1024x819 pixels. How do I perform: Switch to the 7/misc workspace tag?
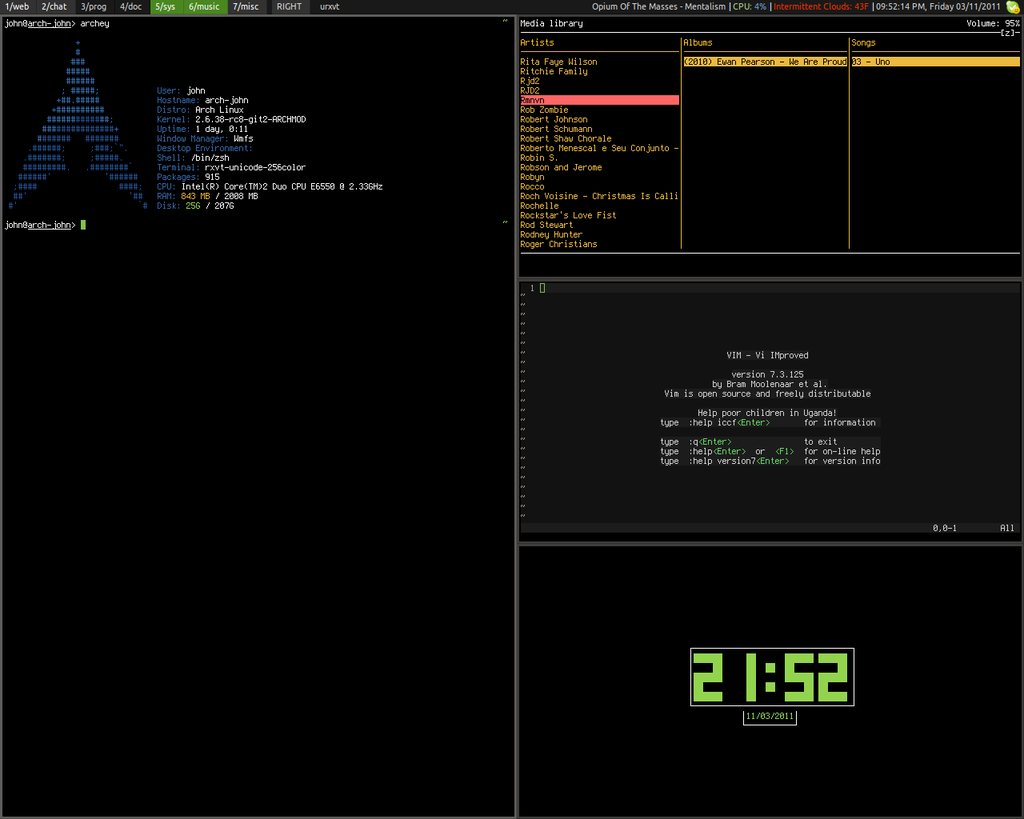pyautogui.click(x=246, y=7)
